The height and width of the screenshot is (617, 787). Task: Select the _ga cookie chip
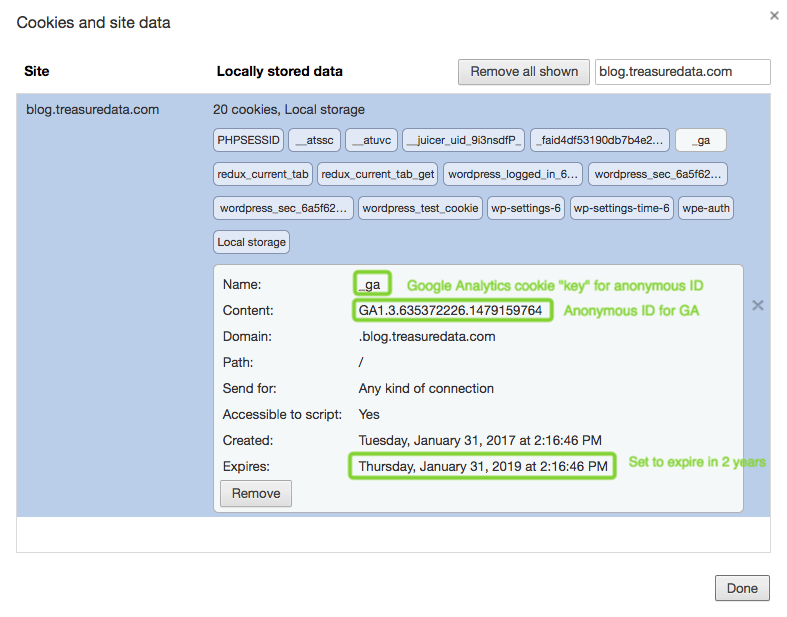click(701, 140)
